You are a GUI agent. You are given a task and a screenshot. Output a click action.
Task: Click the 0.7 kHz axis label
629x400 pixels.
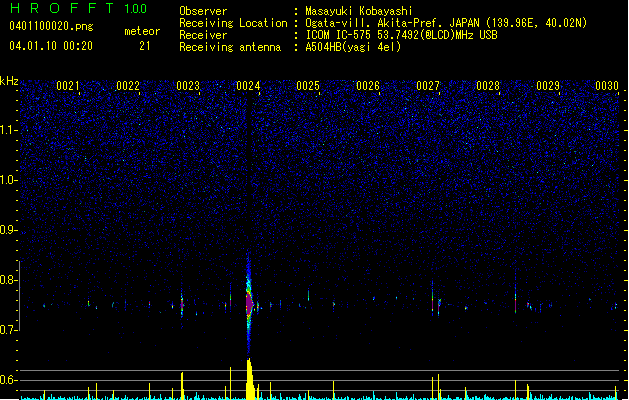9,330
